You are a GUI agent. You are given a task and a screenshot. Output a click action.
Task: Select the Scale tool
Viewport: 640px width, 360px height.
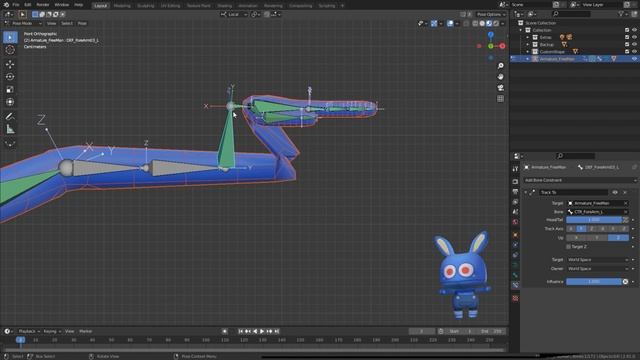(10, 89)
